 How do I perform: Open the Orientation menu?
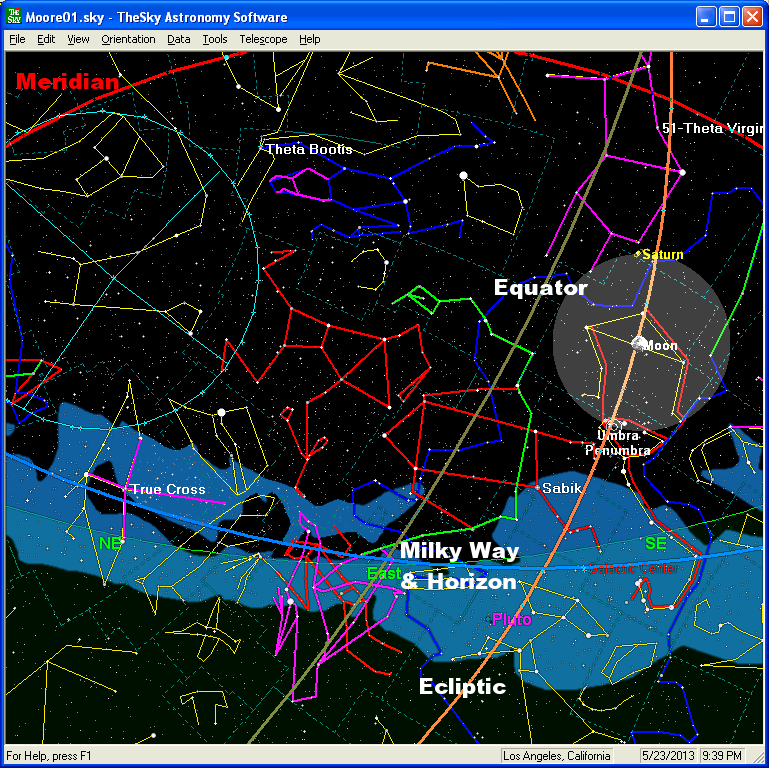(128, 39)
